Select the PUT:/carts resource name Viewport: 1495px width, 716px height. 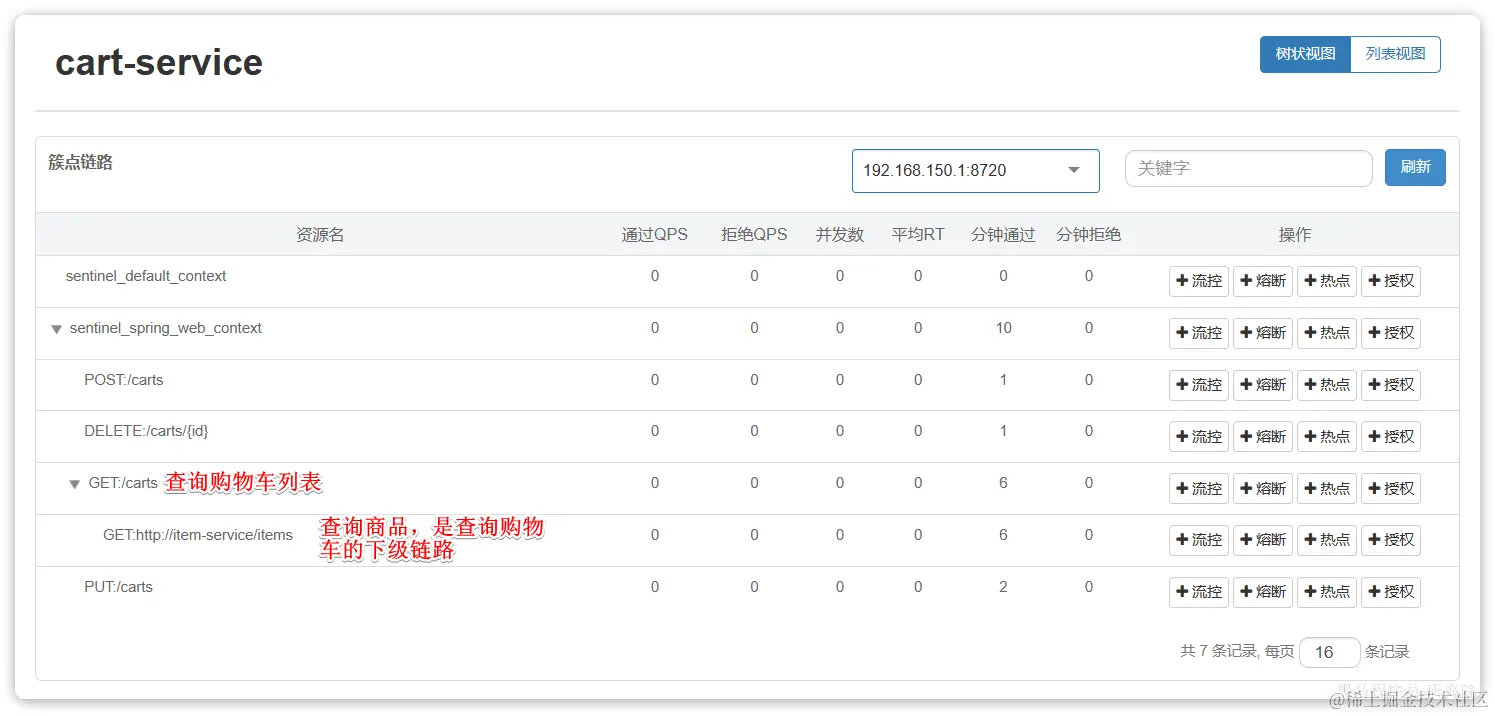[119, 587]
